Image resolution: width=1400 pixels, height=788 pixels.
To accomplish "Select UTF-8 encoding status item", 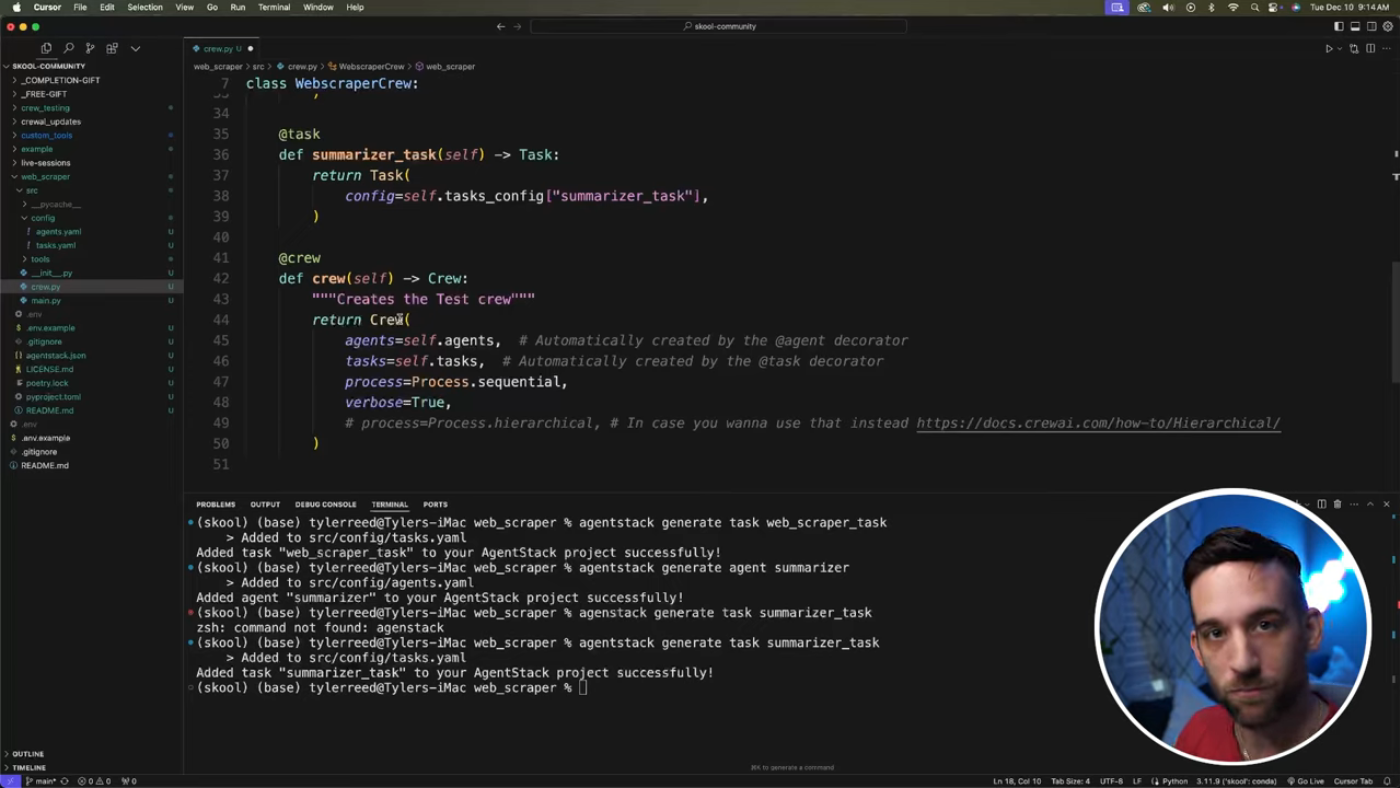I will [1111, 781].
